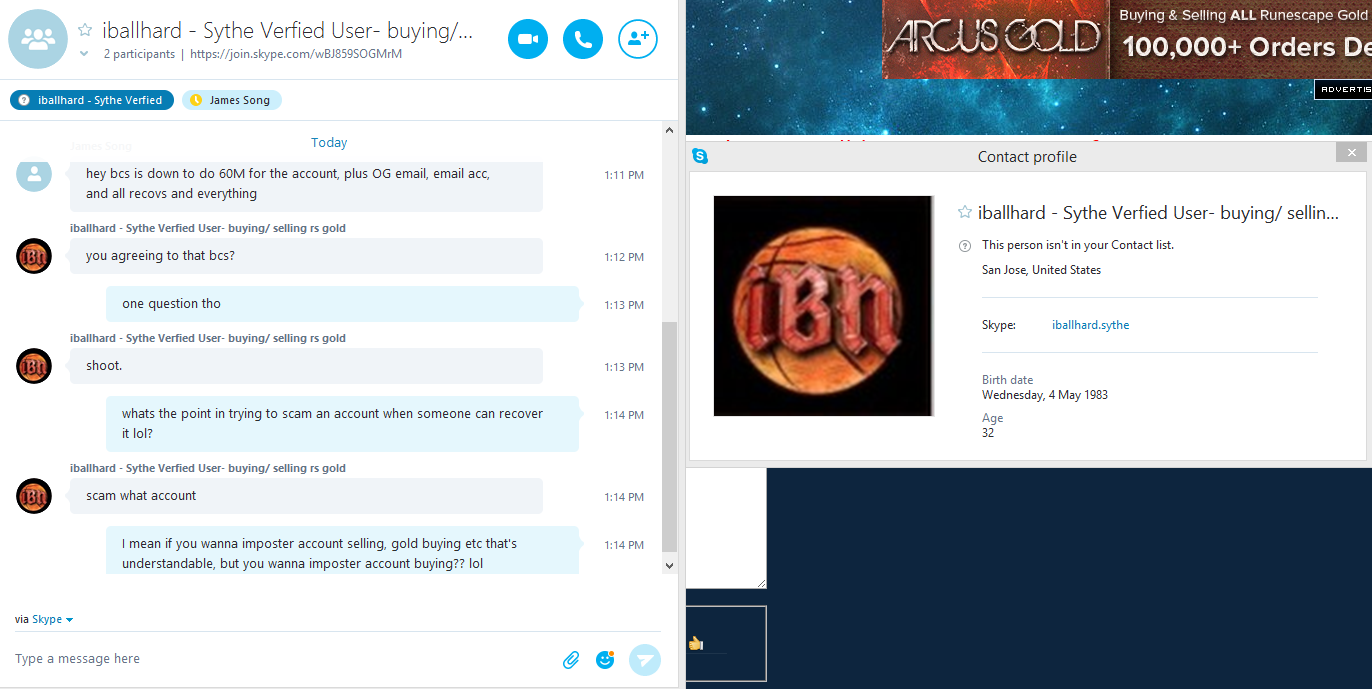Click 'San Jose, United States' location text
Viewport: 1372px width, 689px height.
tap(1041, 270)
